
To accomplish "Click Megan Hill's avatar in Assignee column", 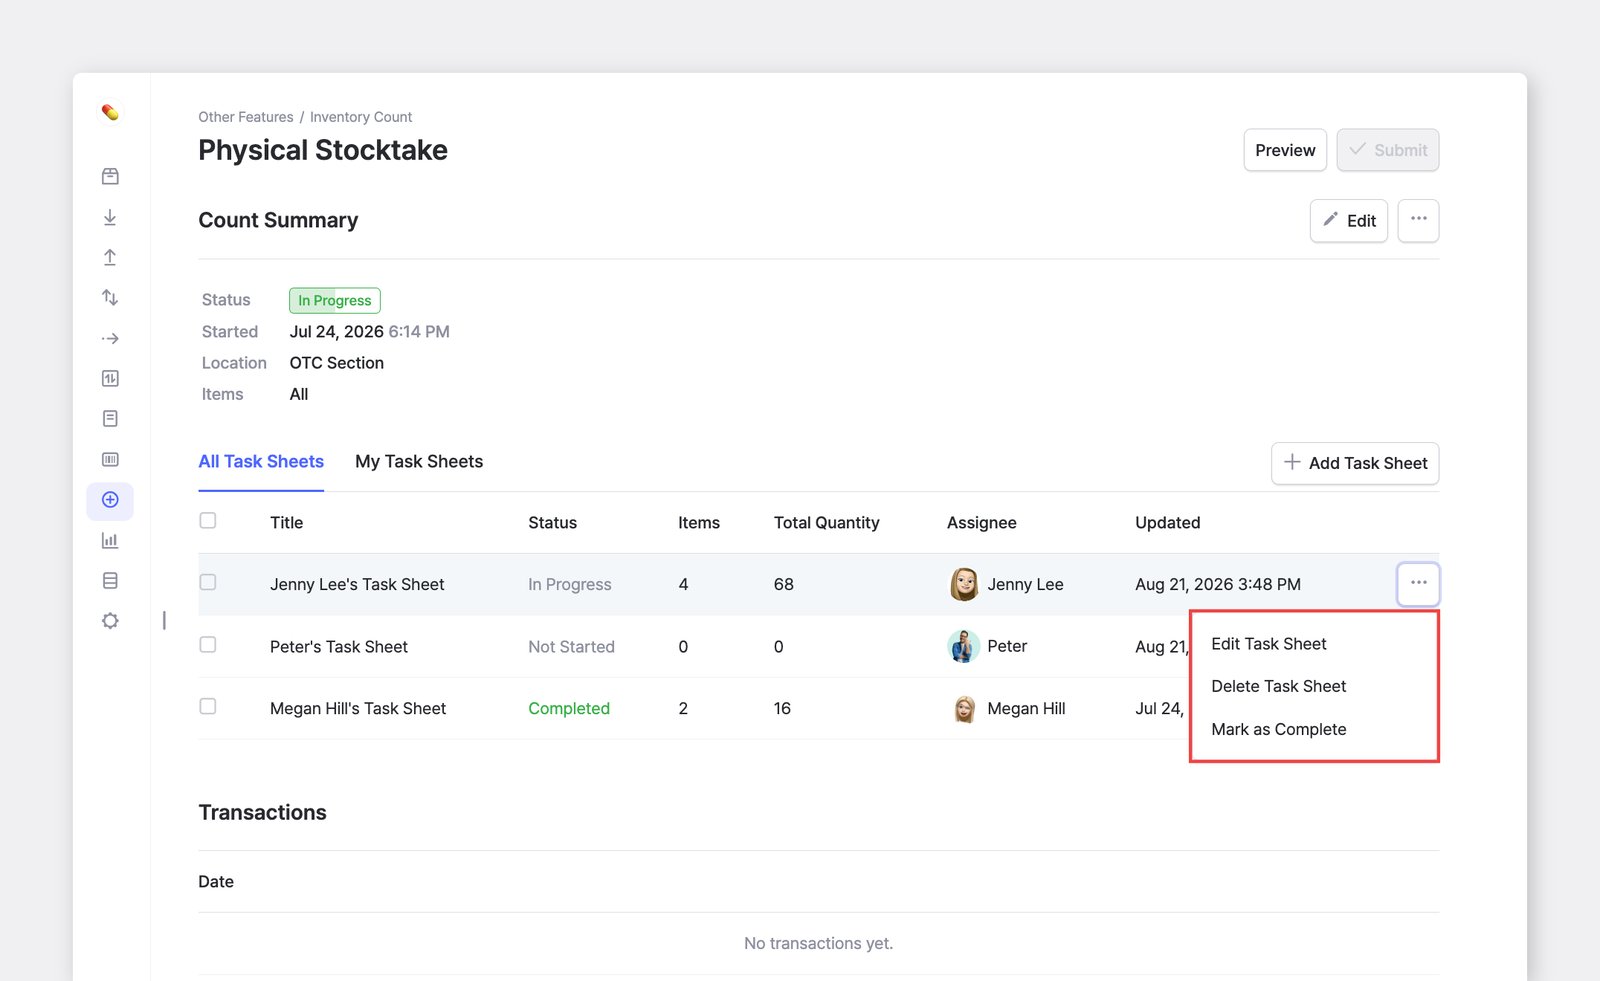I will click(964, 708).
